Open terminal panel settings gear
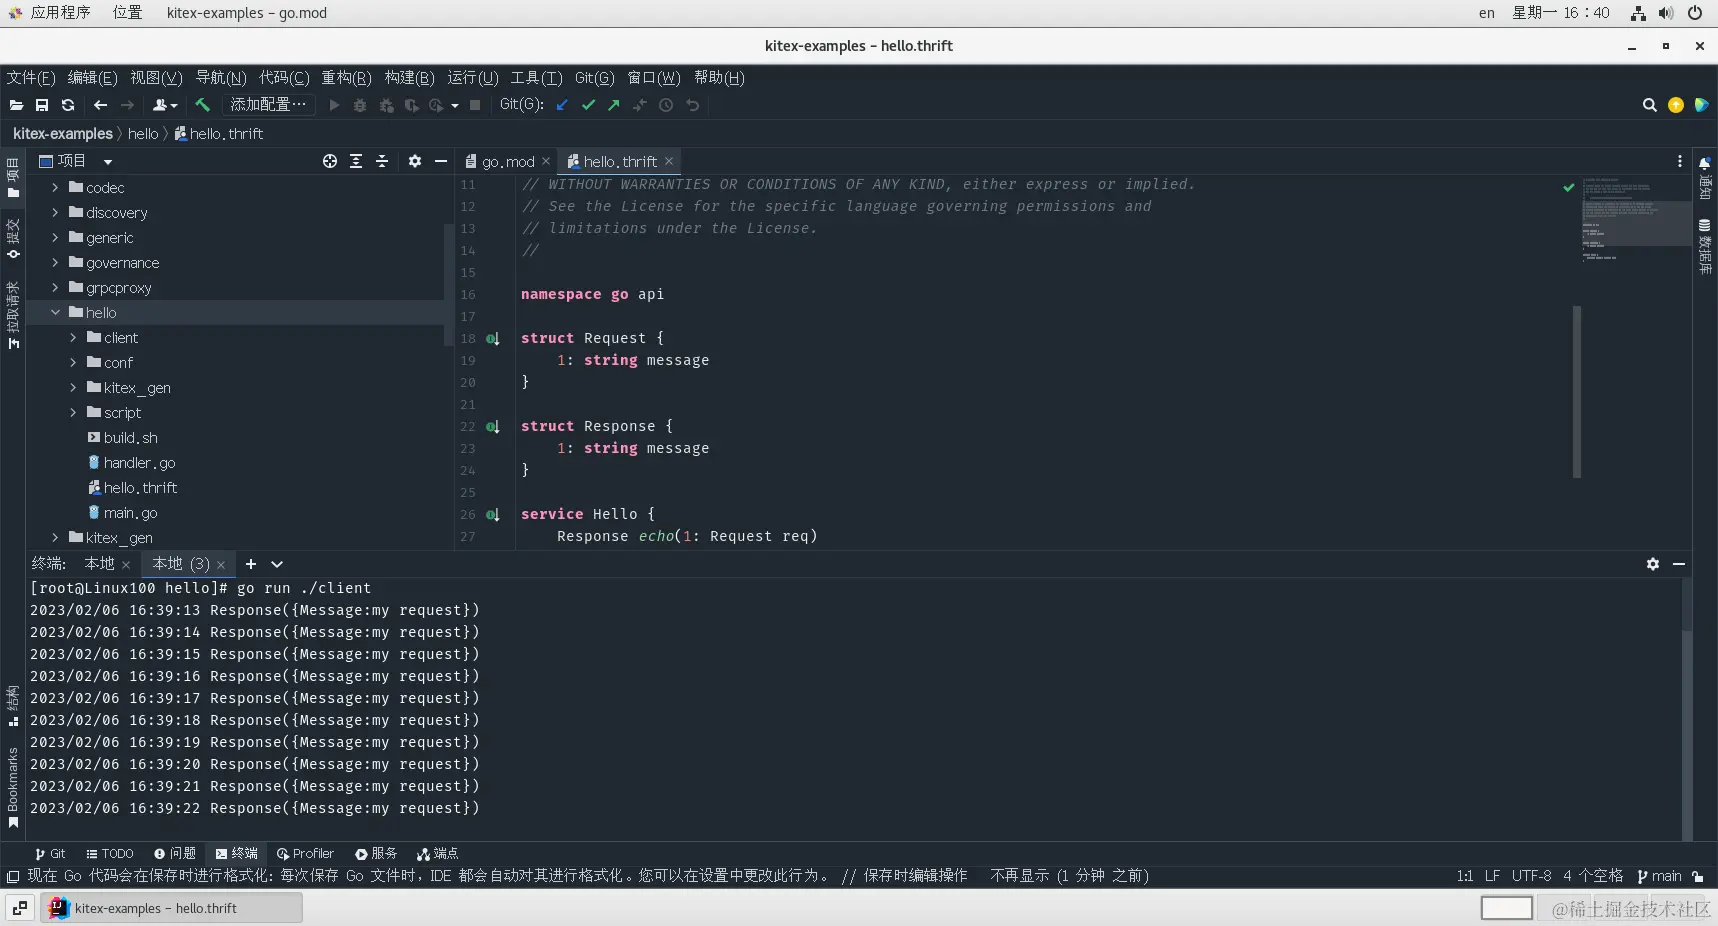This screenshot has width=1718, height=926. pos(1653,564)
